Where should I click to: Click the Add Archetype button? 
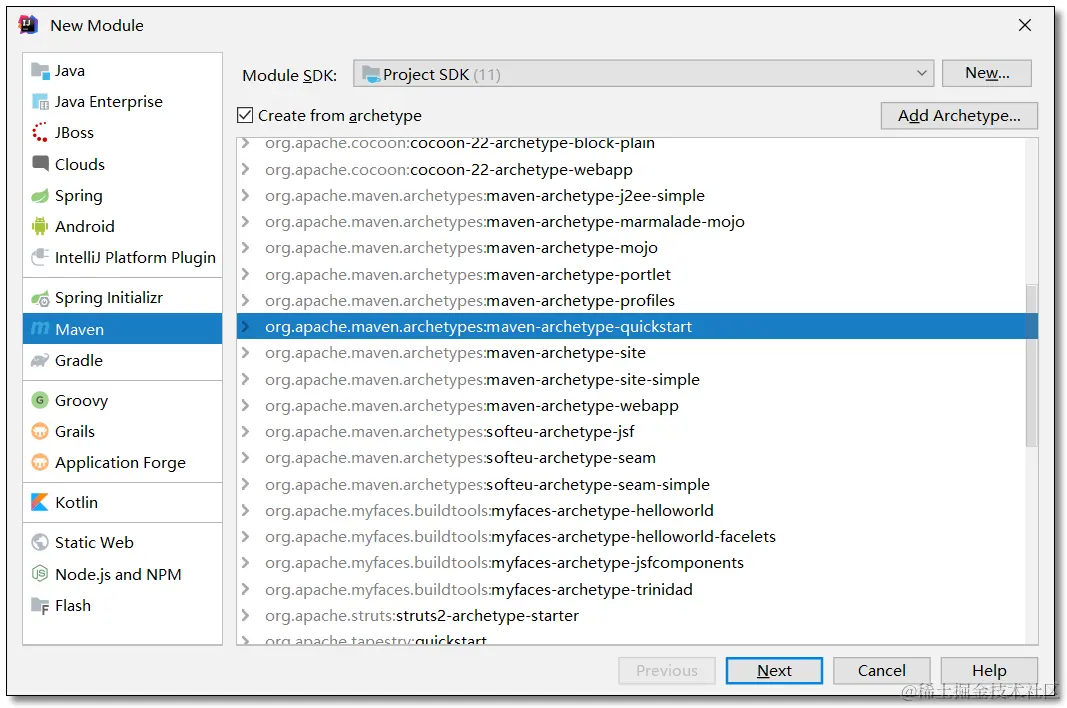(x=958, y=115)
